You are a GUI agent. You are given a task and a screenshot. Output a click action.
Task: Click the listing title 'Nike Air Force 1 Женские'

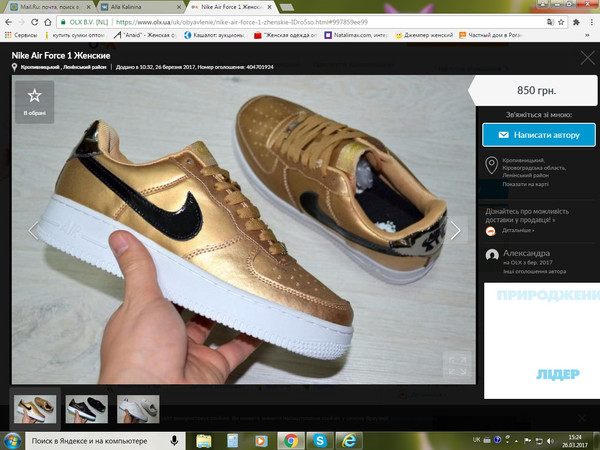click(x=61, y=56)
